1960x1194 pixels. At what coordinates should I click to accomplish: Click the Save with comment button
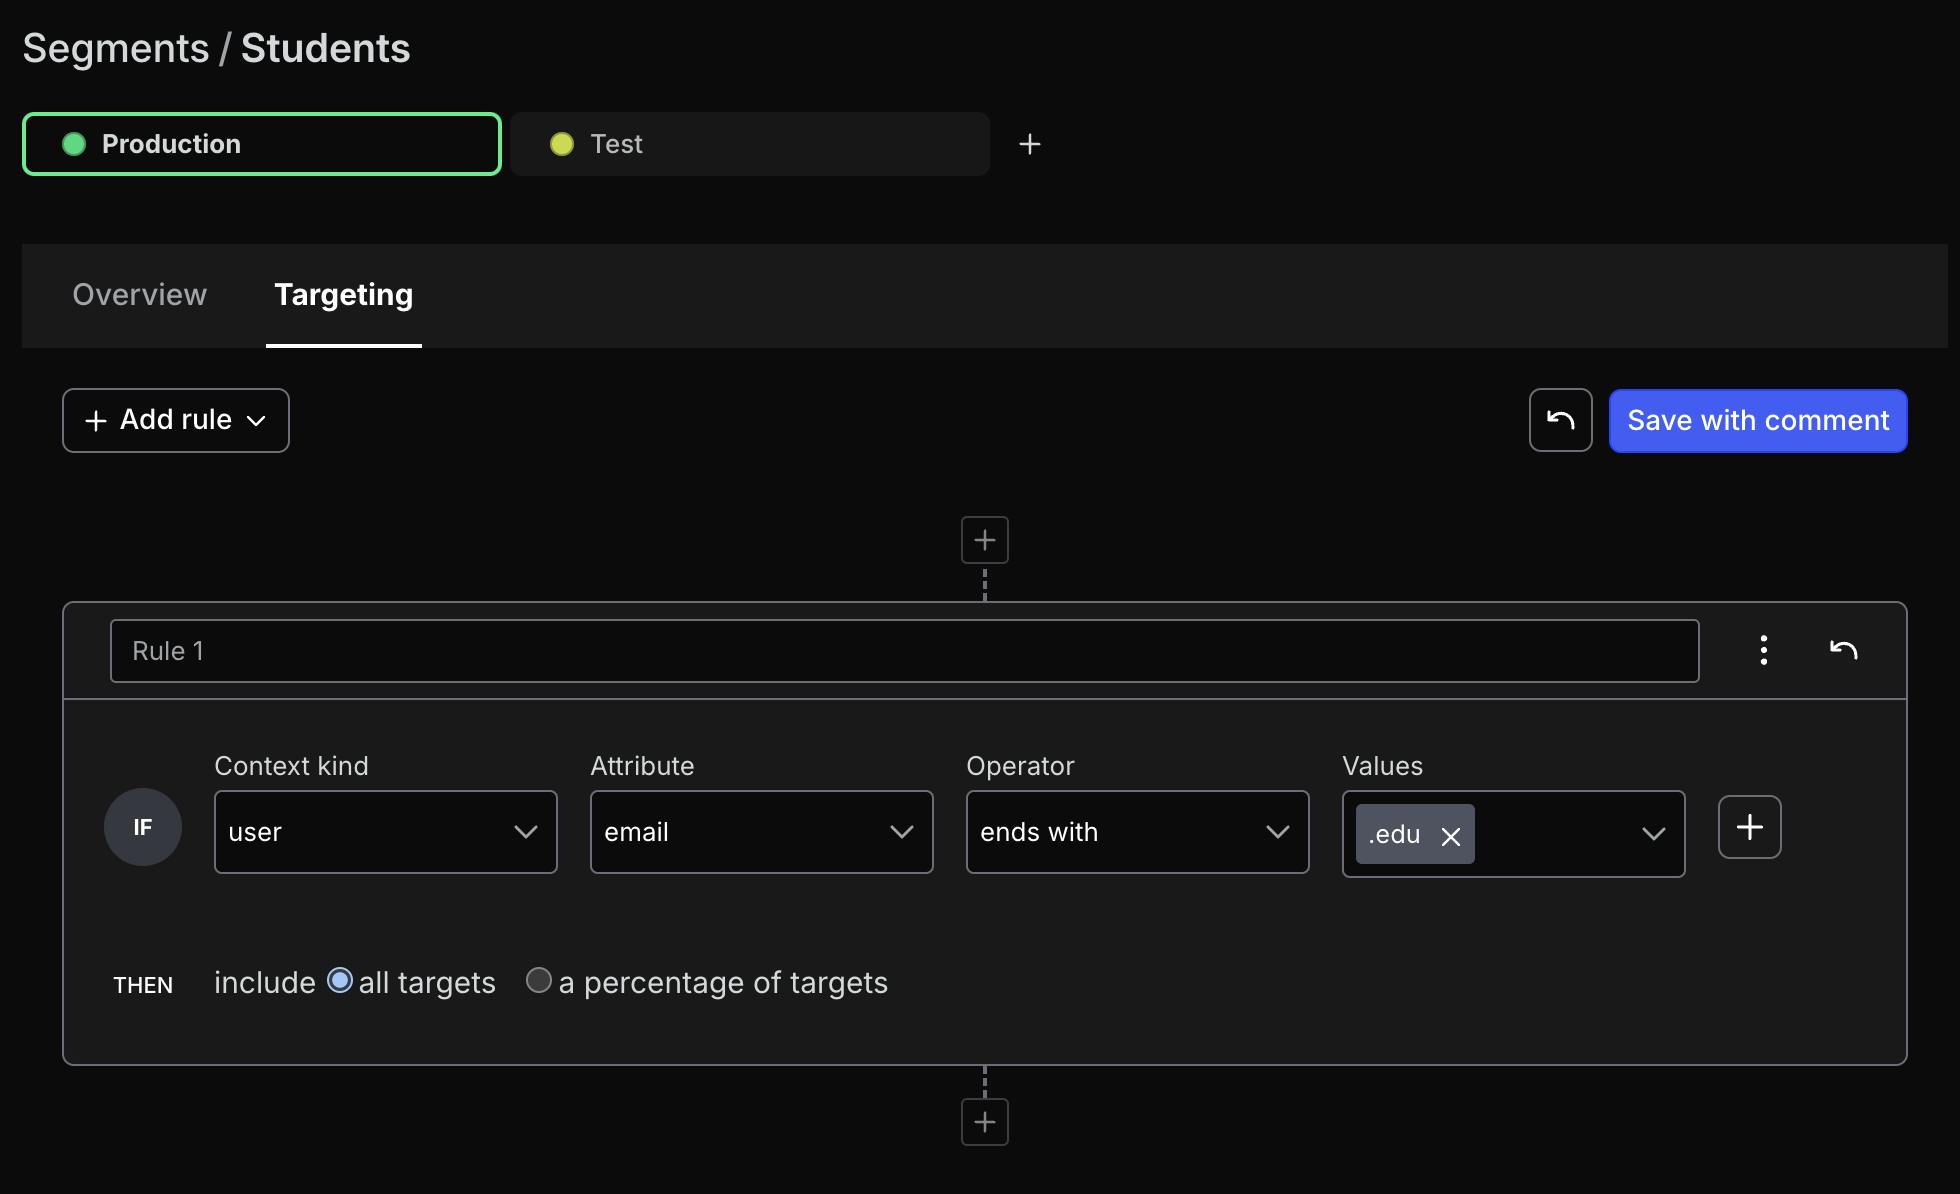[1757, 420]
